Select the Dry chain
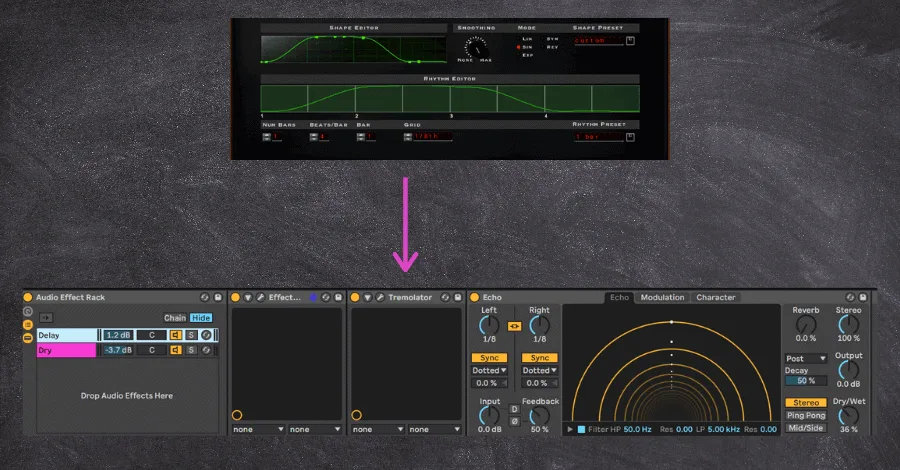This screenshot has width=900, height=470. click(x=67, y=350)
